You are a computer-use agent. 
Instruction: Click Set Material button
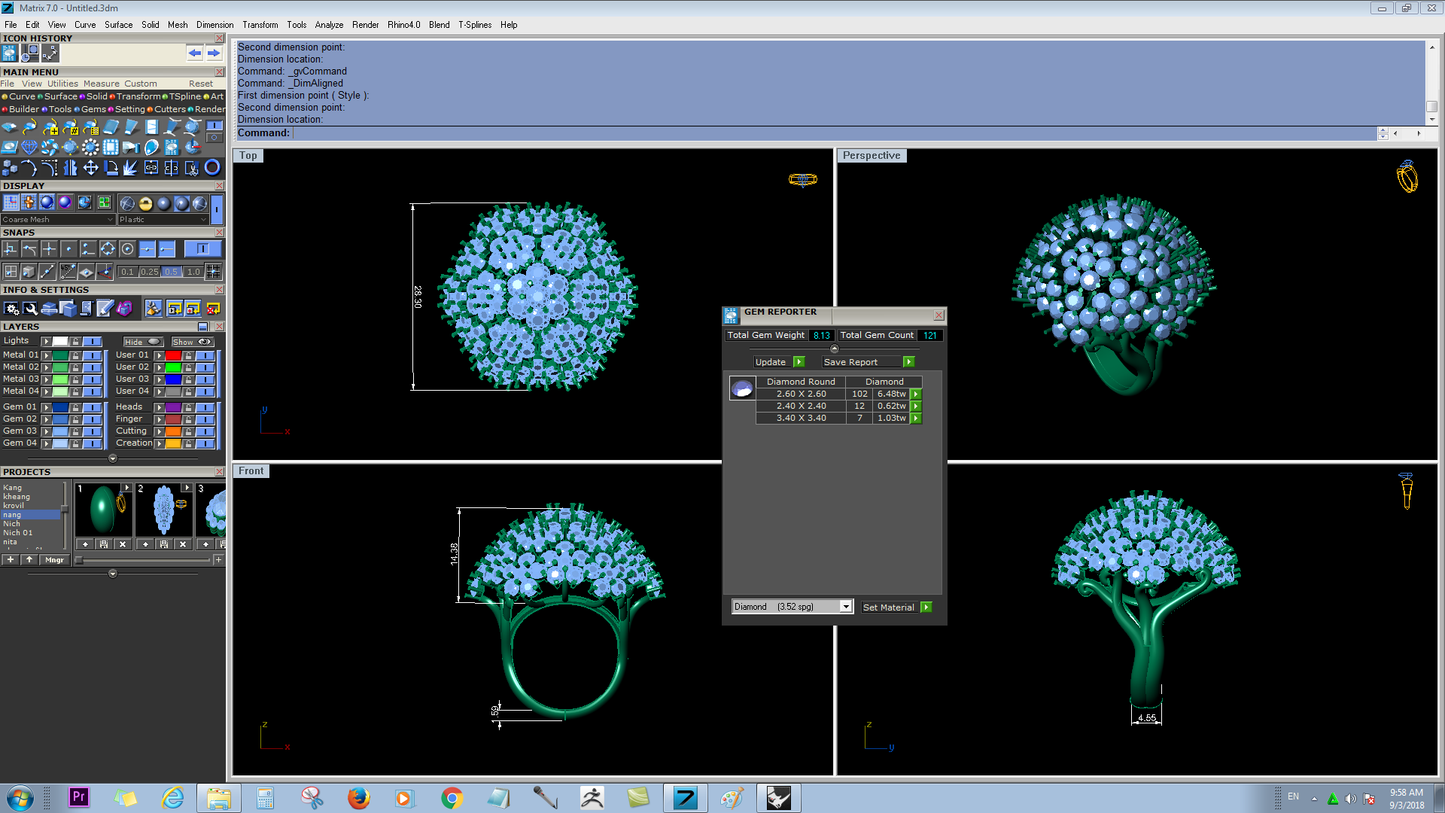[x=897, y=607]
